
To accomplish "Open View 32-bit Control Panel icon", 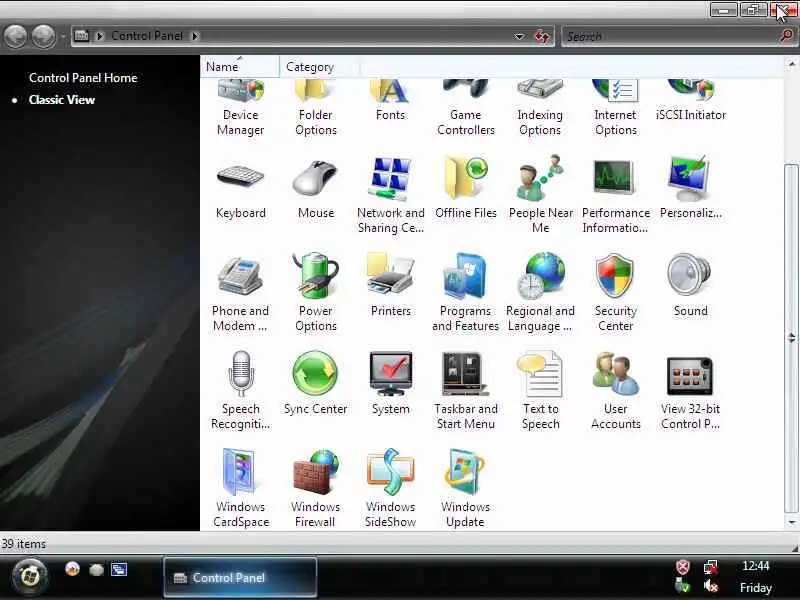I will click(x=690, y=391).
